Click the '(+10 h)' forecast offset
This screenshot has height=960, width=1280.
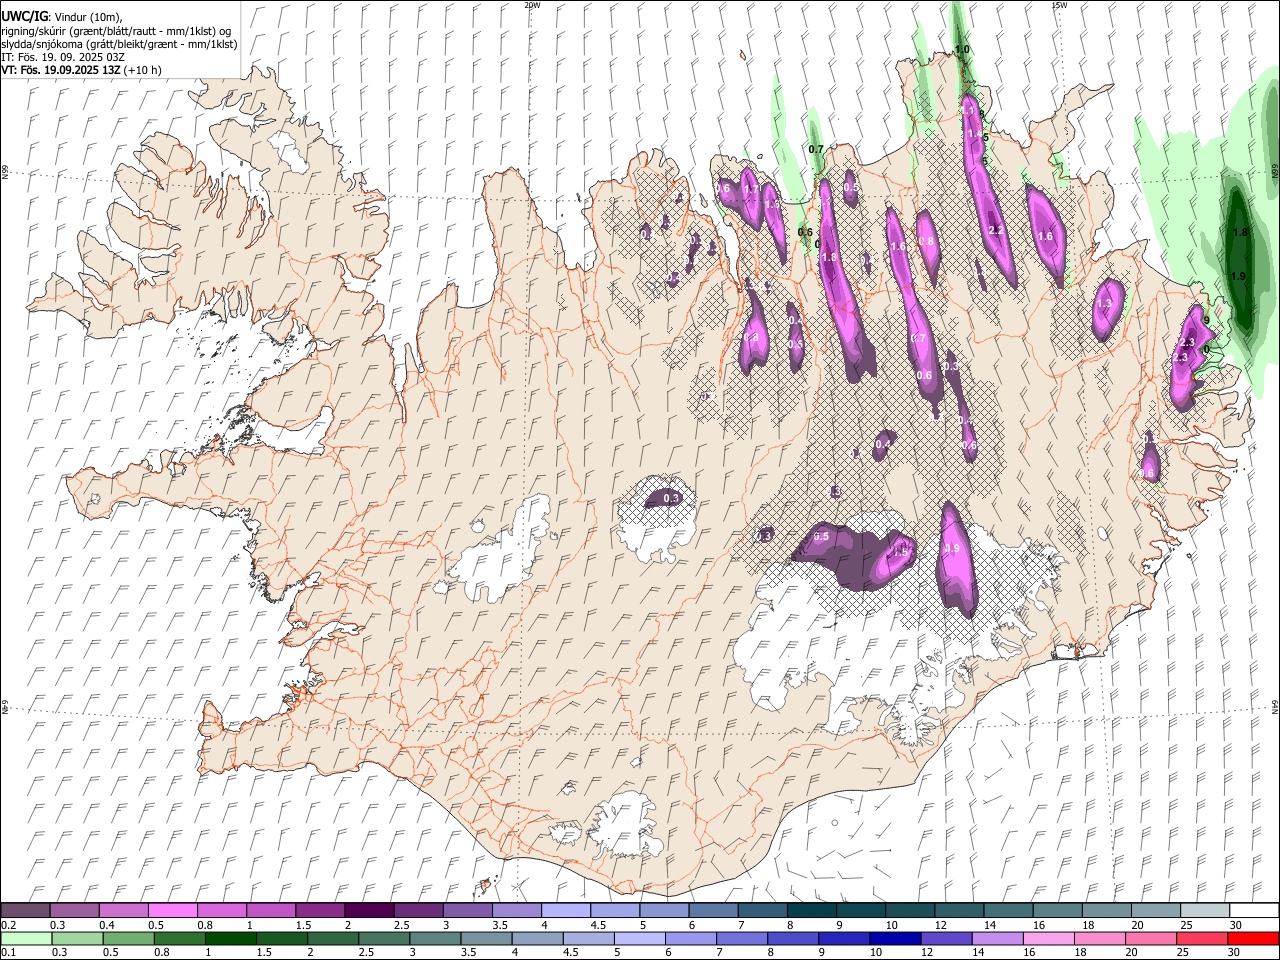coord(143,70)
